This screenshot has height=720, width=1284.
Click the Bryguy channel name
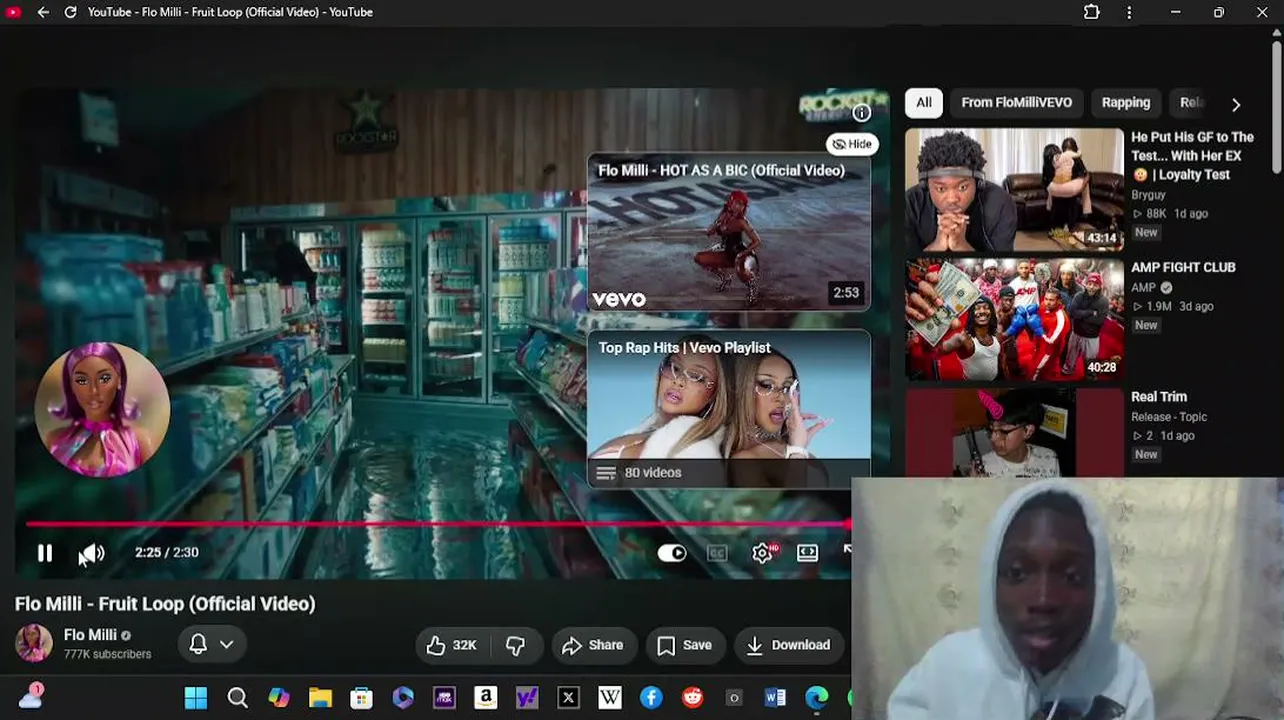pyautogui.click(x=1149, y=195)
